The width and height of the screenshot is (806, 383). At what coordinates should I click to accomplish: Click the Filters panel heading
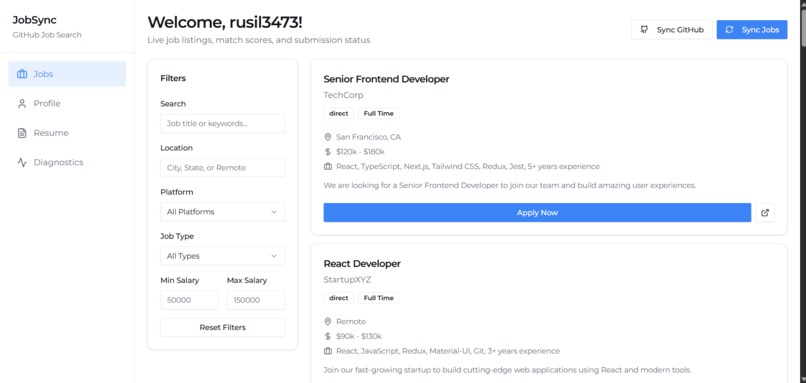[173, 79]
